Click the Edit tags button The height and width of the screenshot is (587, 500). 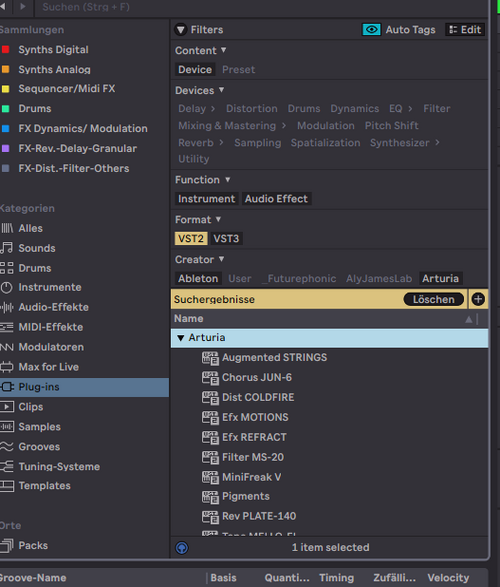465,30
